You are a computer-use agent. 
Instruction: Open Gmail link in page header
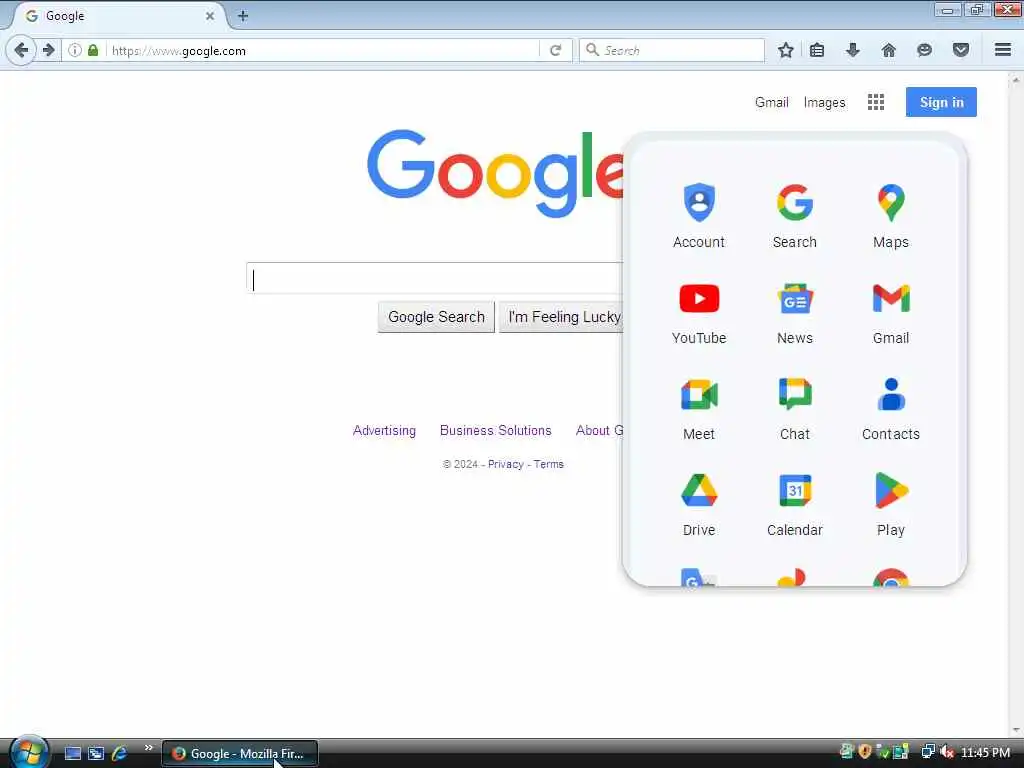(x=772, y=103)
